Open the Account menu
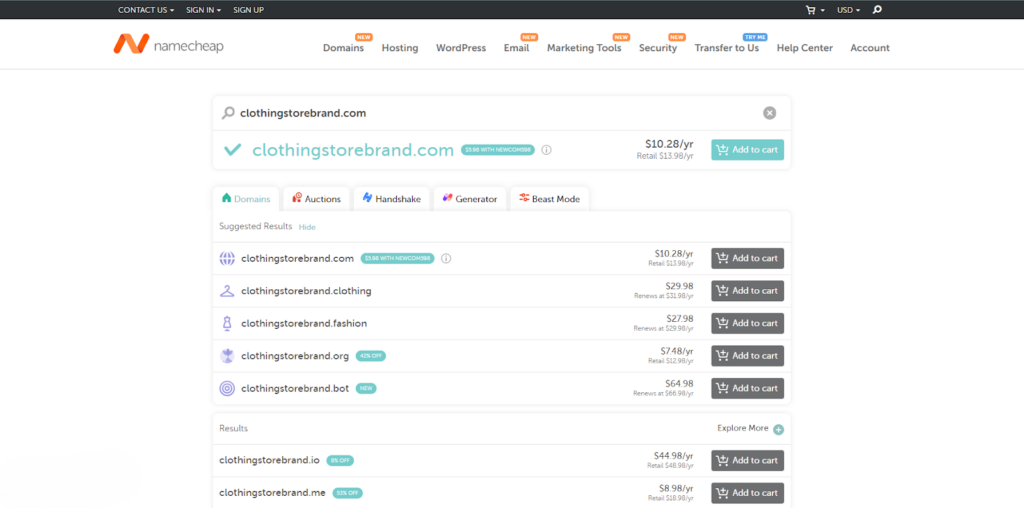Image resolution: width=1024 pixels, height=508 pixels. pyautogui.click(x=870, y=48)
